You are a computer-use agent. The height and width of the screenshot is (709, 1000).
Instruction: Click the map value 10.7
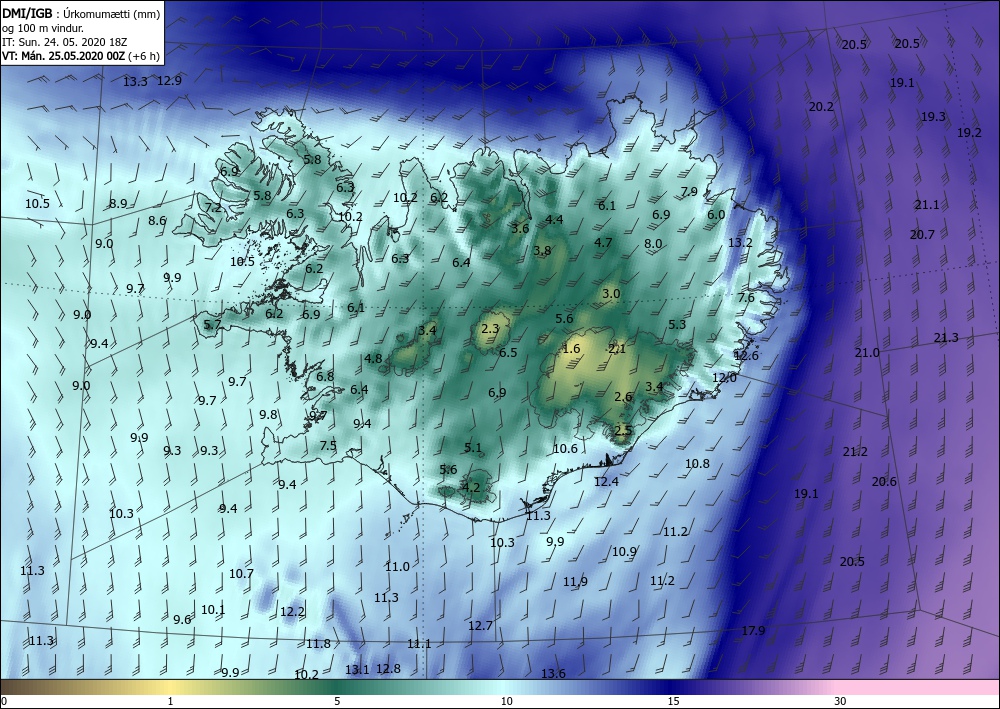(242, 573)
